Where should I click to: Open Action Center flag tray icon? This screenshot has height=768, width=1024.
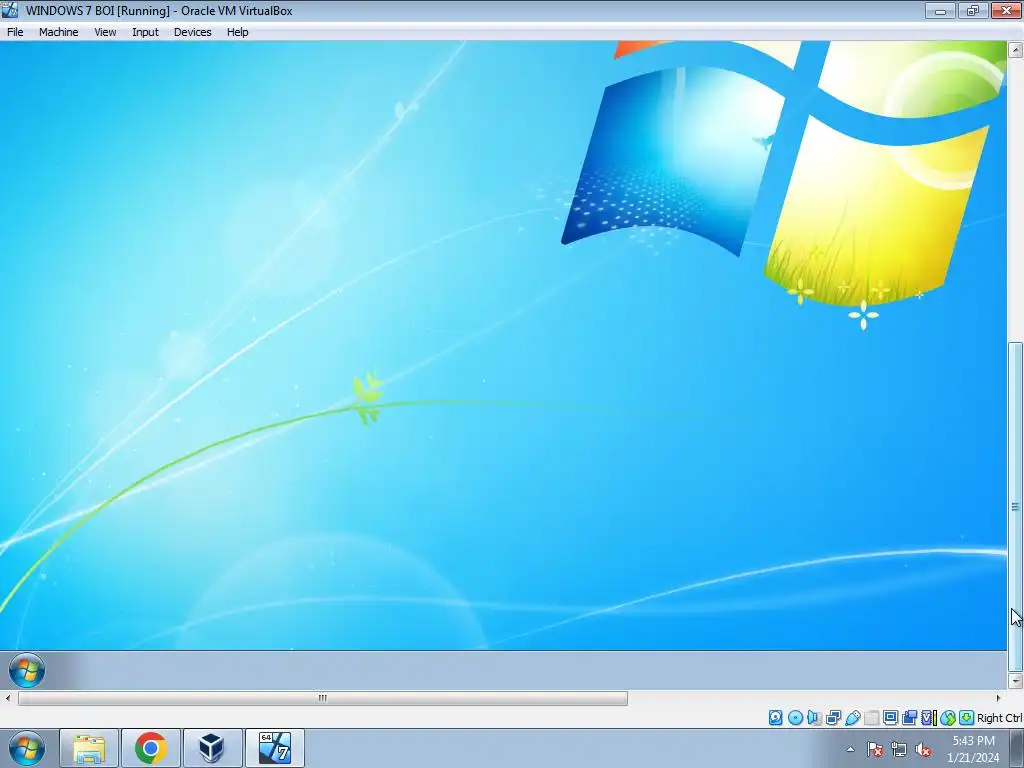tap(875, 749)
